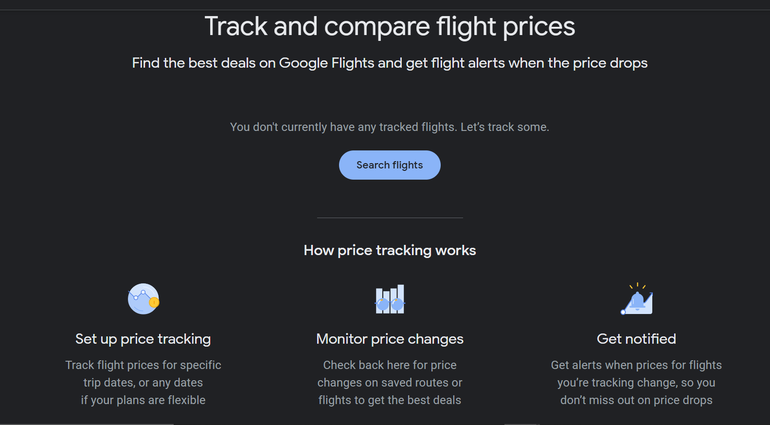Click the Search flights button
This screenshot has width=770, height=425.
pos(389,165)
